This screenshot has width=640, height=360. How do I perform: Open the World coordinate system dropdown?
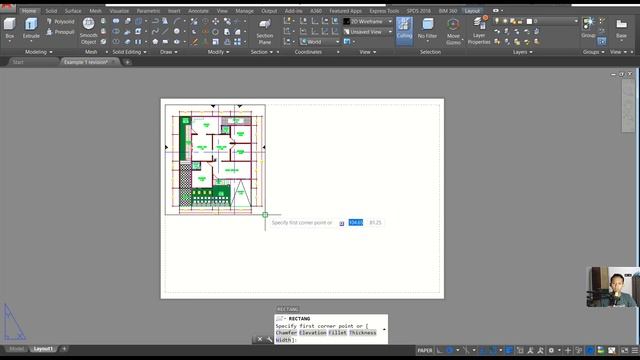(320, 42)
